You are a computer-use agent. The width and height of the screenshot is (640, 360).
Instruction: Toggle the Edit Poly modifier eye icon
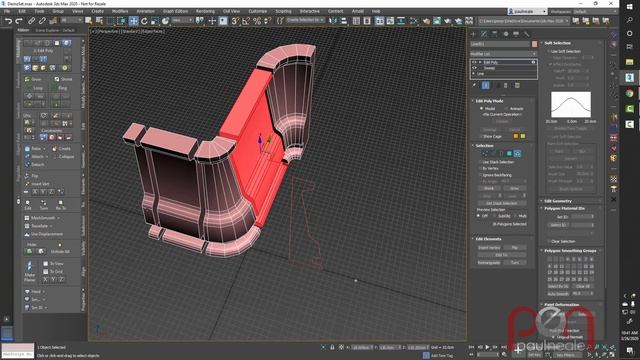[474, 62]
